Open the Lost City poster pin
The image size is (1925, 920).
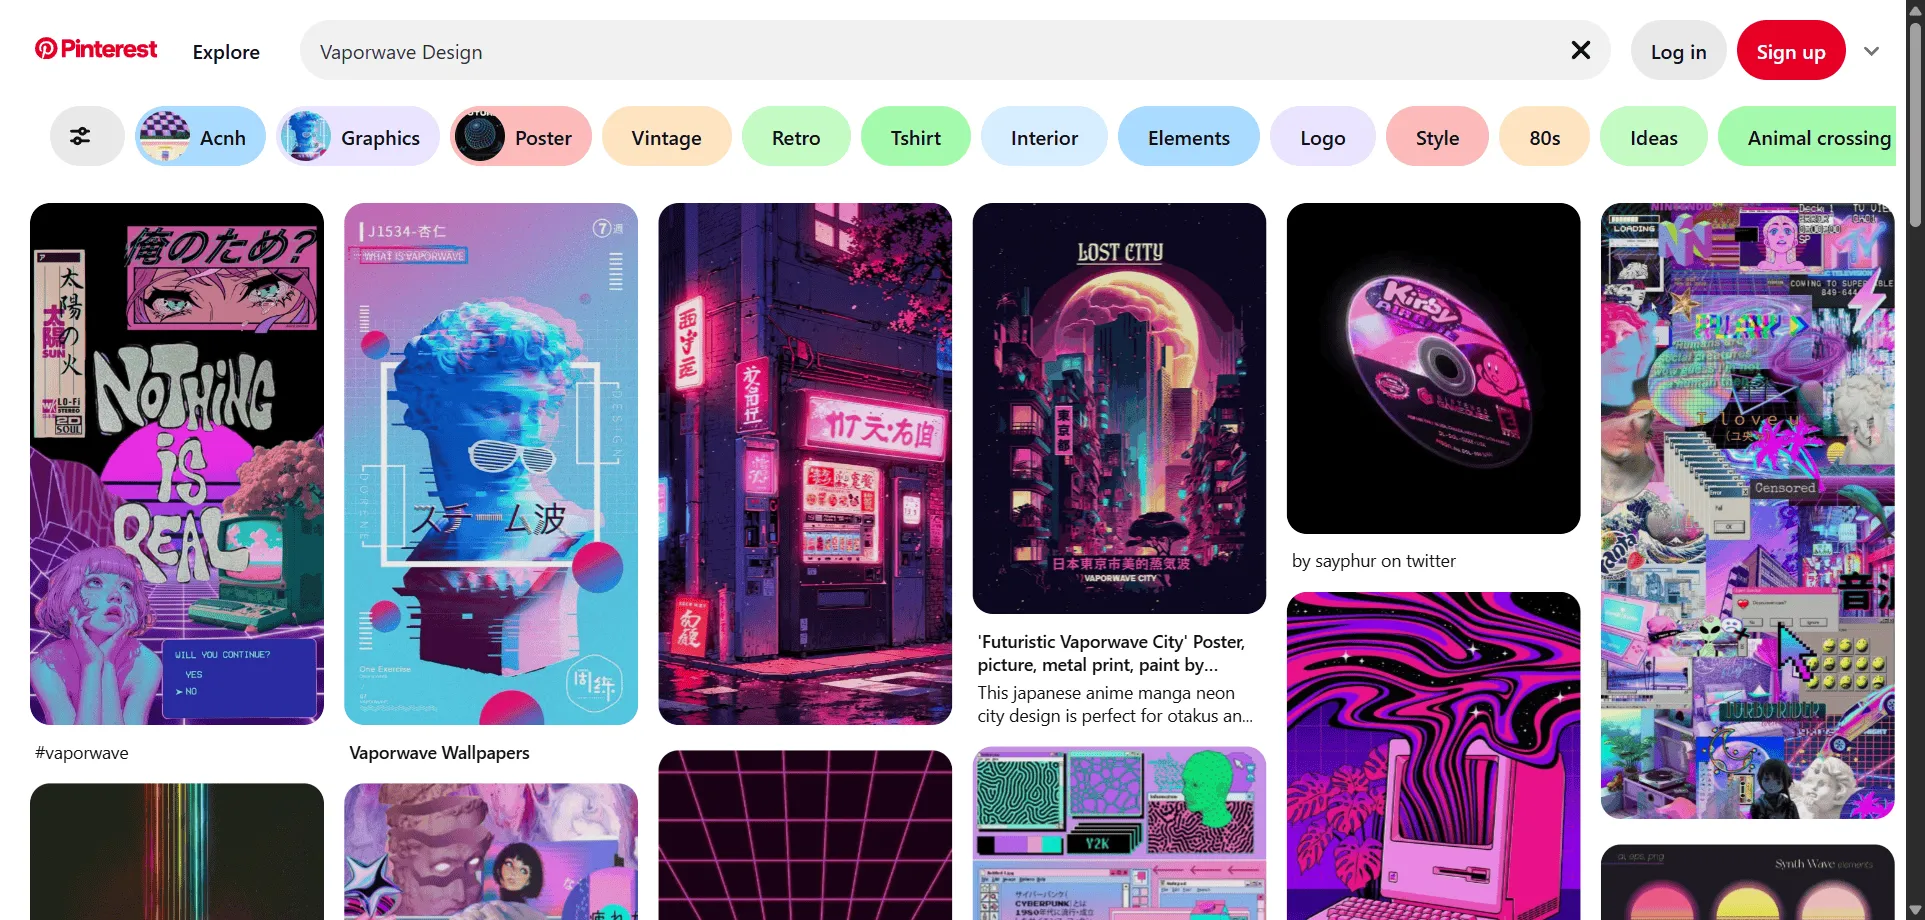tap(1119, 408)
